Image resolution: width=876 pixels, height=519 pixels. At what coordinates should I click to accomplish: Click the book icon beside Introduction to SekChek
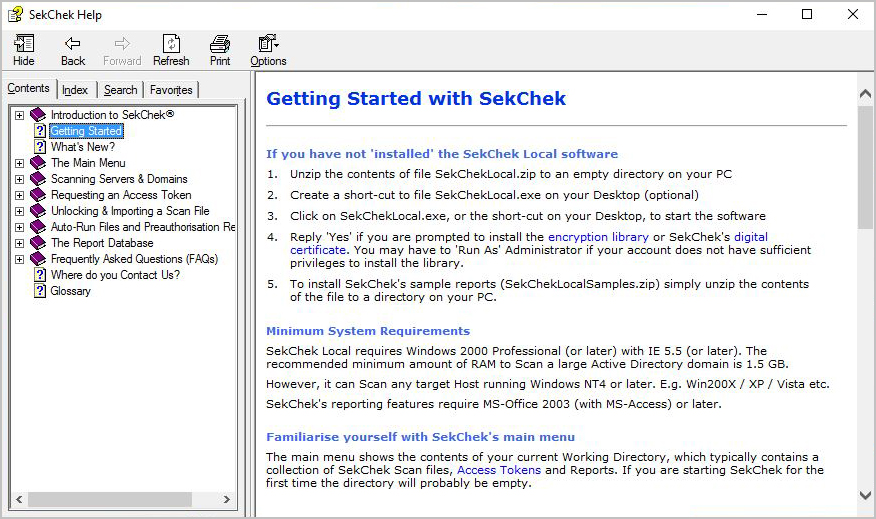pyautogui.click(x=38, y=115)
